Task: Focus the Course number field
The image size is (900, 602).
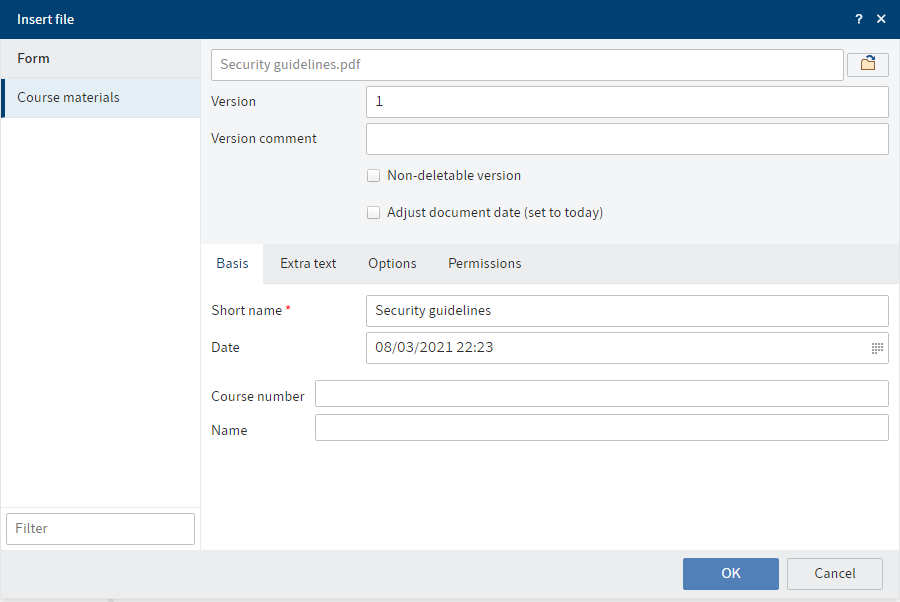Action: coord(602,394)
